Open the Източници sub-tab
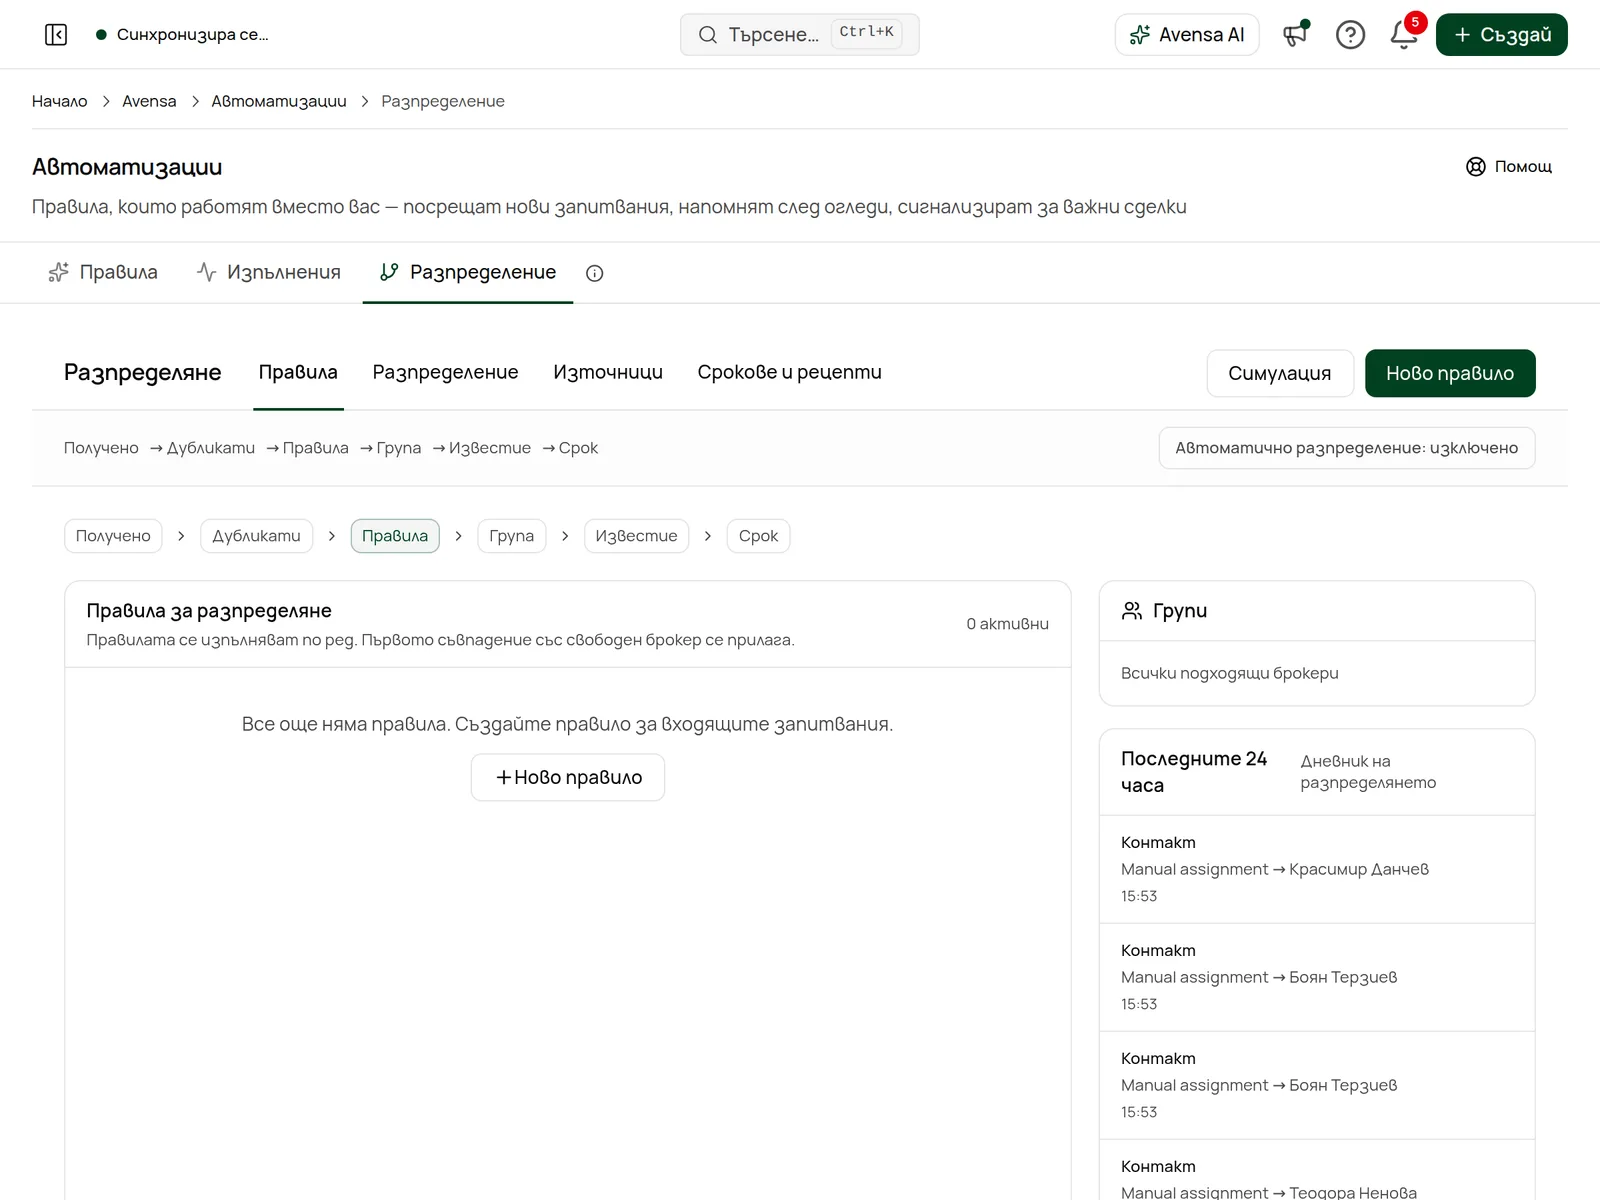The width and height of the screenshot is (1600, 1200). click(608, 372)
